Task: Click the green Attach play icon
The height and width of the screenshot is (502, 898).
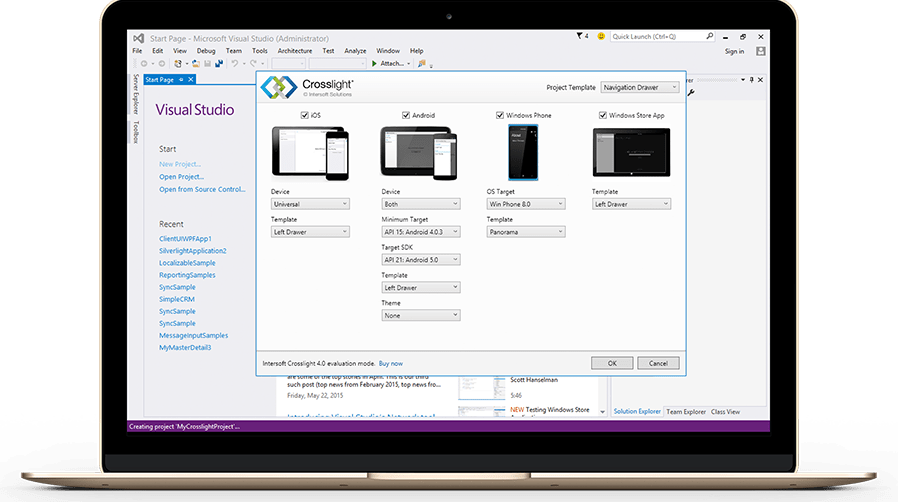Action: click(374, 64)
